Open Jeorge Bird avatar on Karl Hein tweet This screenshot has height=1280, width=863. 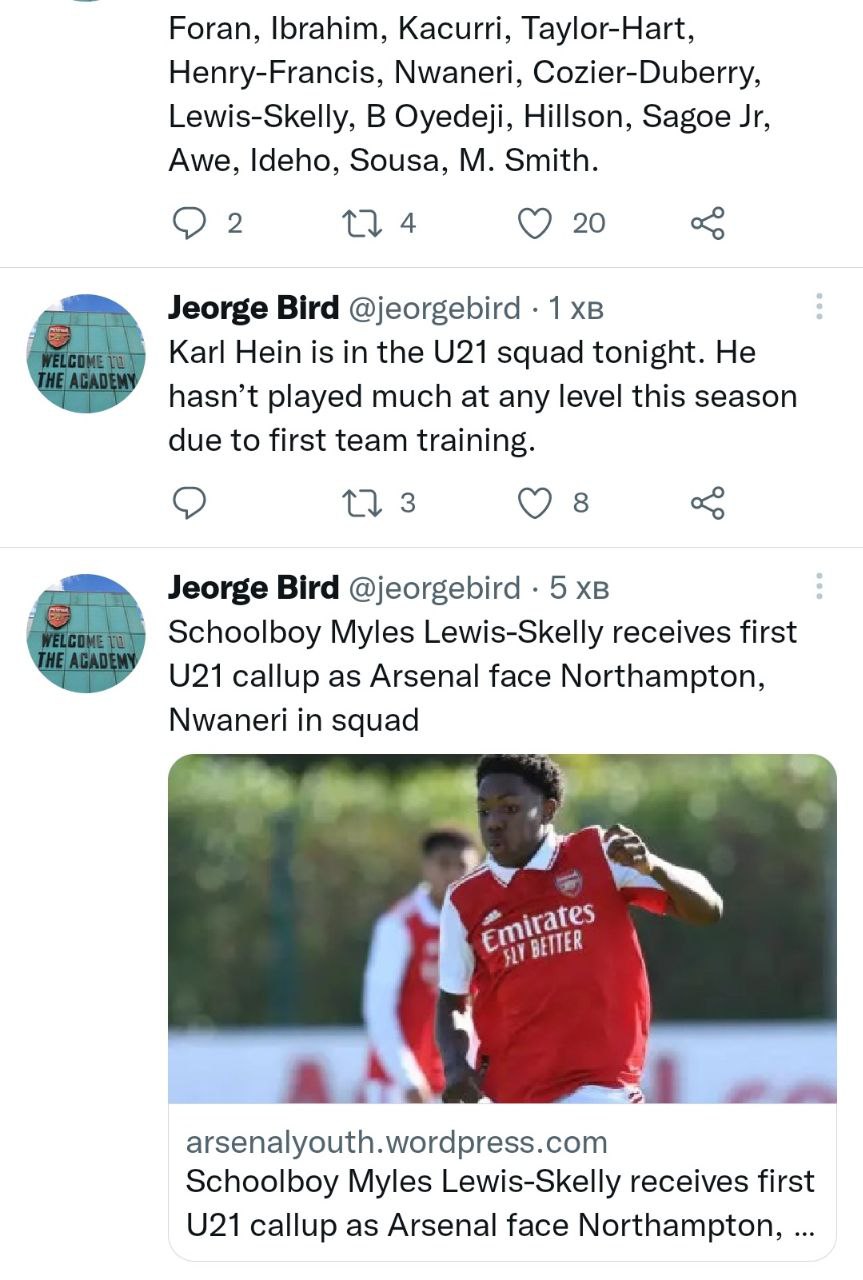(86, 353)
